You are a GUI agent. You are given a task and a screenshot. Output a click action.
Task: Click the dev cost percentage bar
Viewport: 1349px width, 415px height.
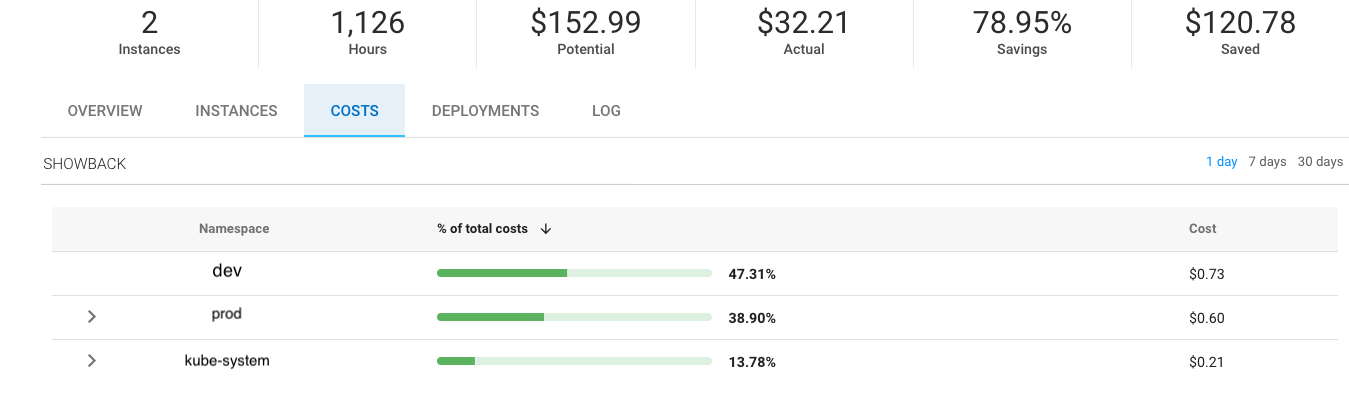point(574,273)
